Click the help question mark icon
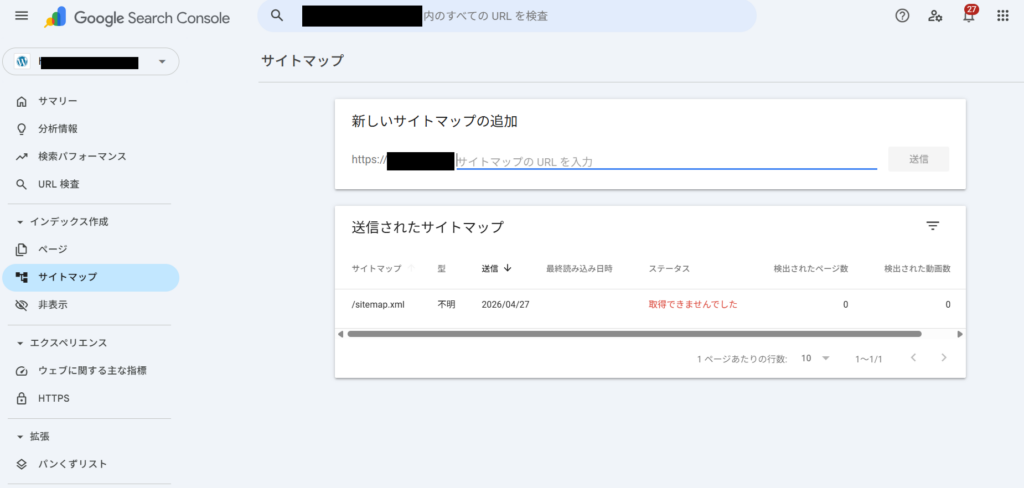 coord(902,16)
